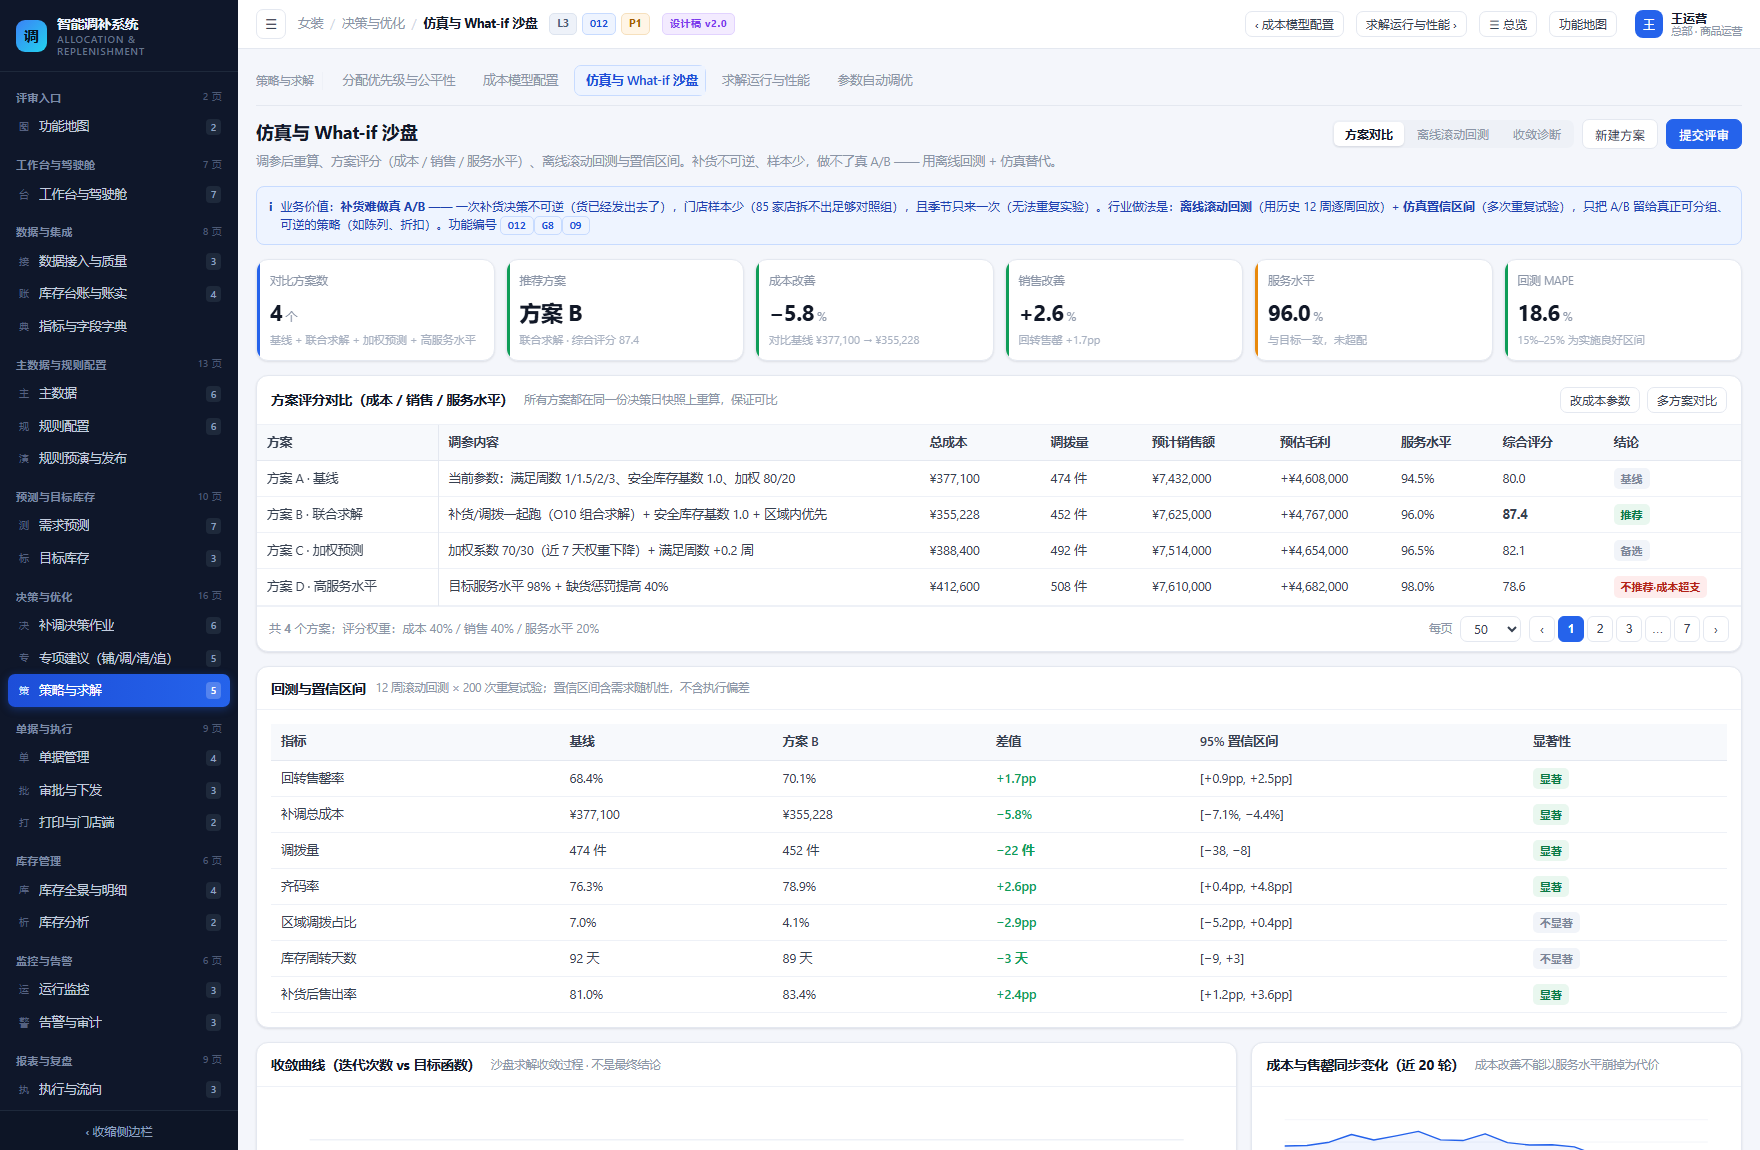Open the 成本模型配置 tab
The height and width of the screenshot is (1150, 1760).
point(520,80)
